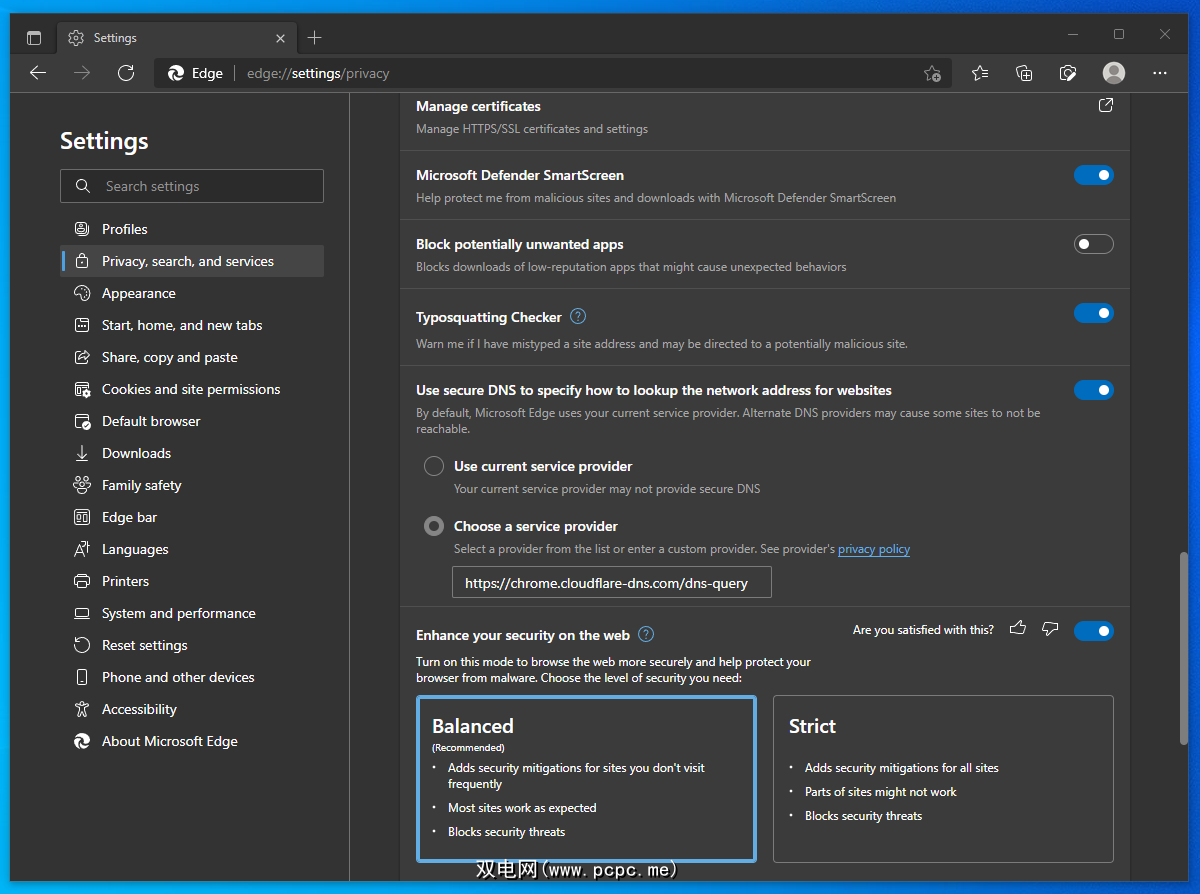Image resolution: width=1200 pixels, height=894 pixels.
Task: Click the browser refresh icon
Action: (126, 73)
